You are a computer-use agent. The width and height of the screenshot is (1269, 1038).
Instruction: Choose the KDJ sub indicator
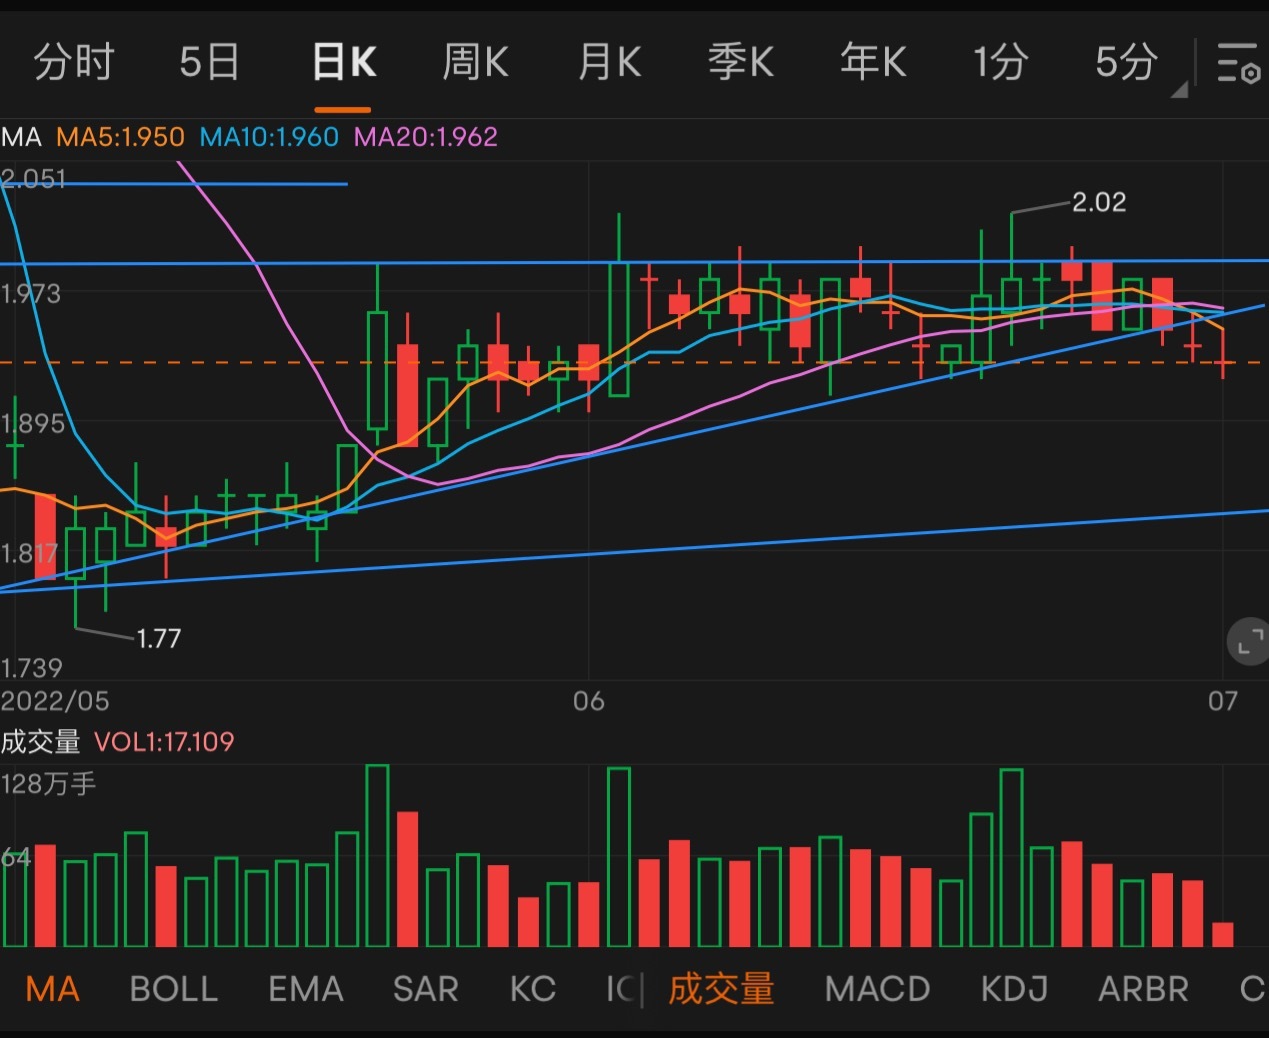pos(1014,989)
